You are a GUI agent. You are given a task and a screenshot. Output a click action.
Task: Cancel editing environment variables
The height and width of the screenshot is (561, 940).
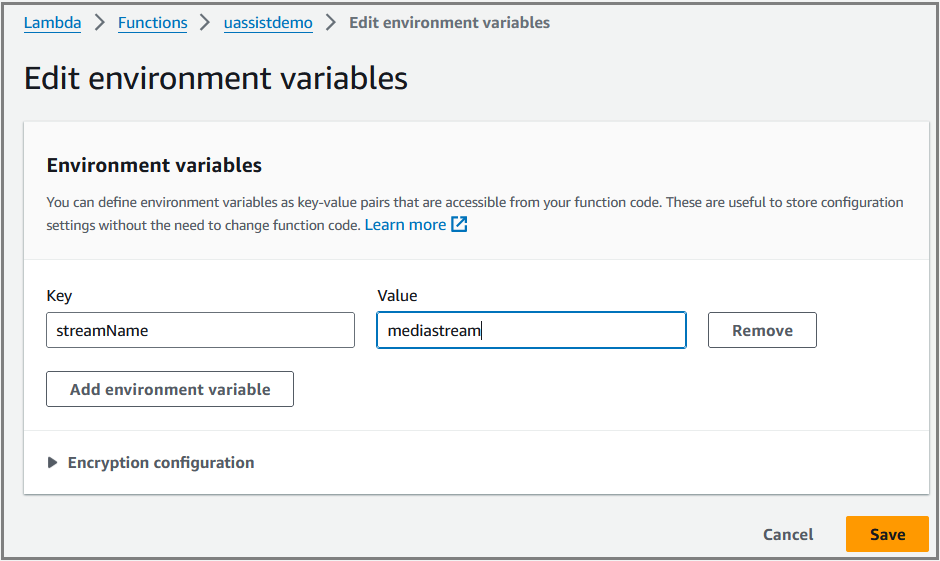(788, 534)
